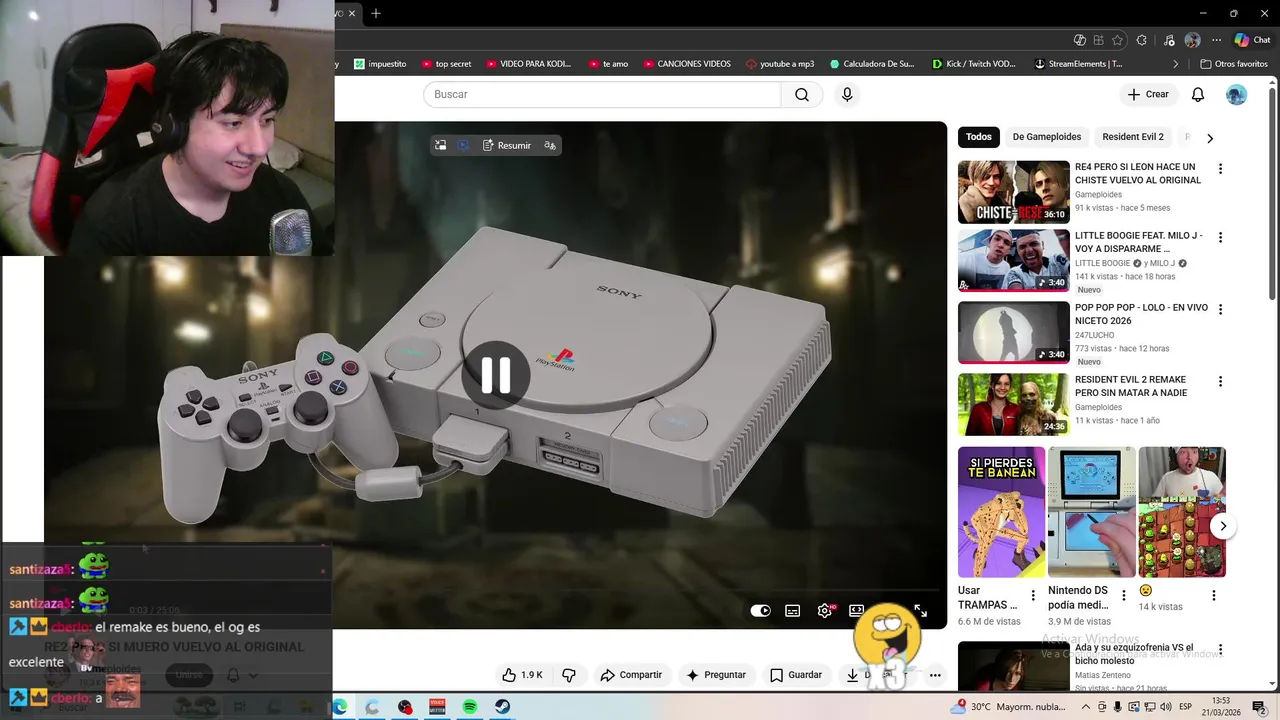Open the VIDEO PARA KODI bookmark
This screenshot has height=720, width=1280.
(528, 64)
